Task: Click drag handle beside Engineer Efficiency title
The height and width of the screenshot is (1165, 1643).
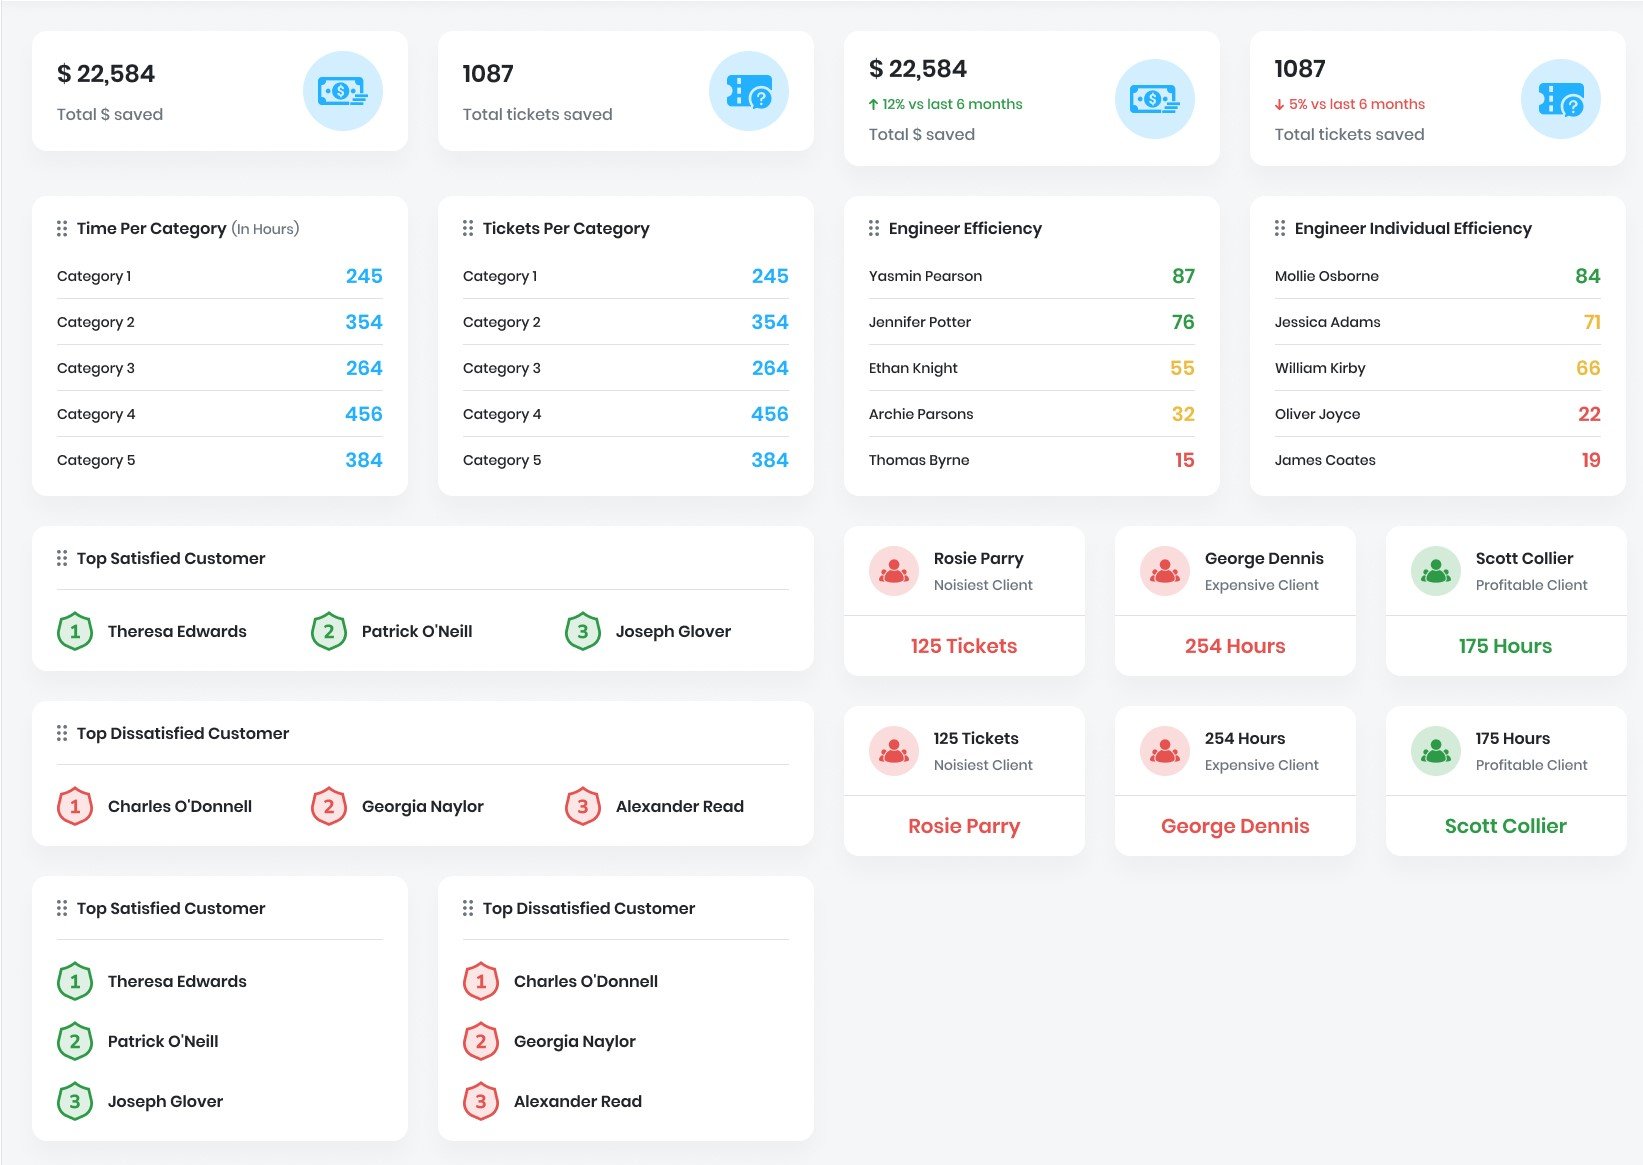Action: coord(874,228)
